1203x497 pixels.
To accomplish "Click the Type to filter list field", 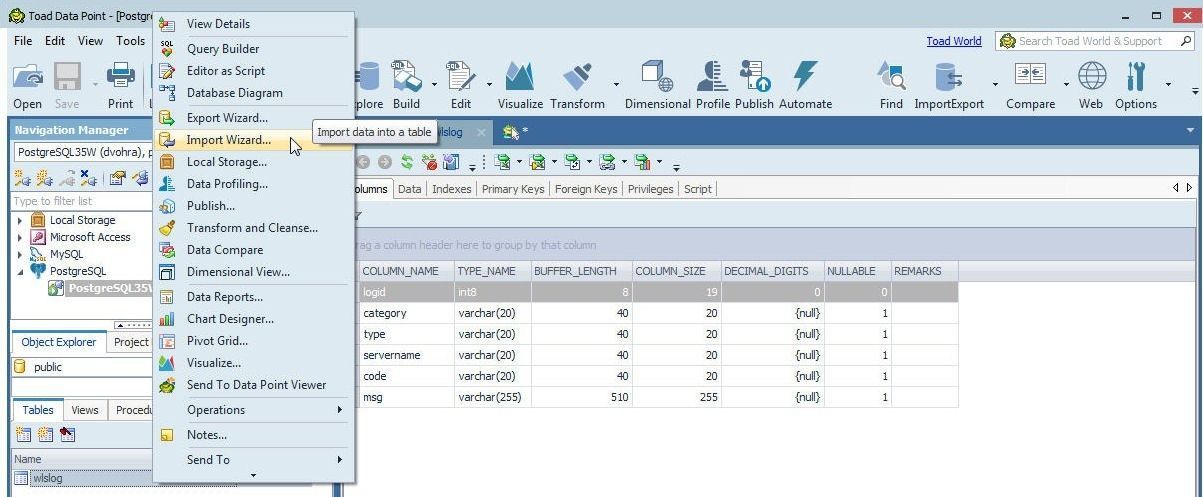I will click(82, 201).
